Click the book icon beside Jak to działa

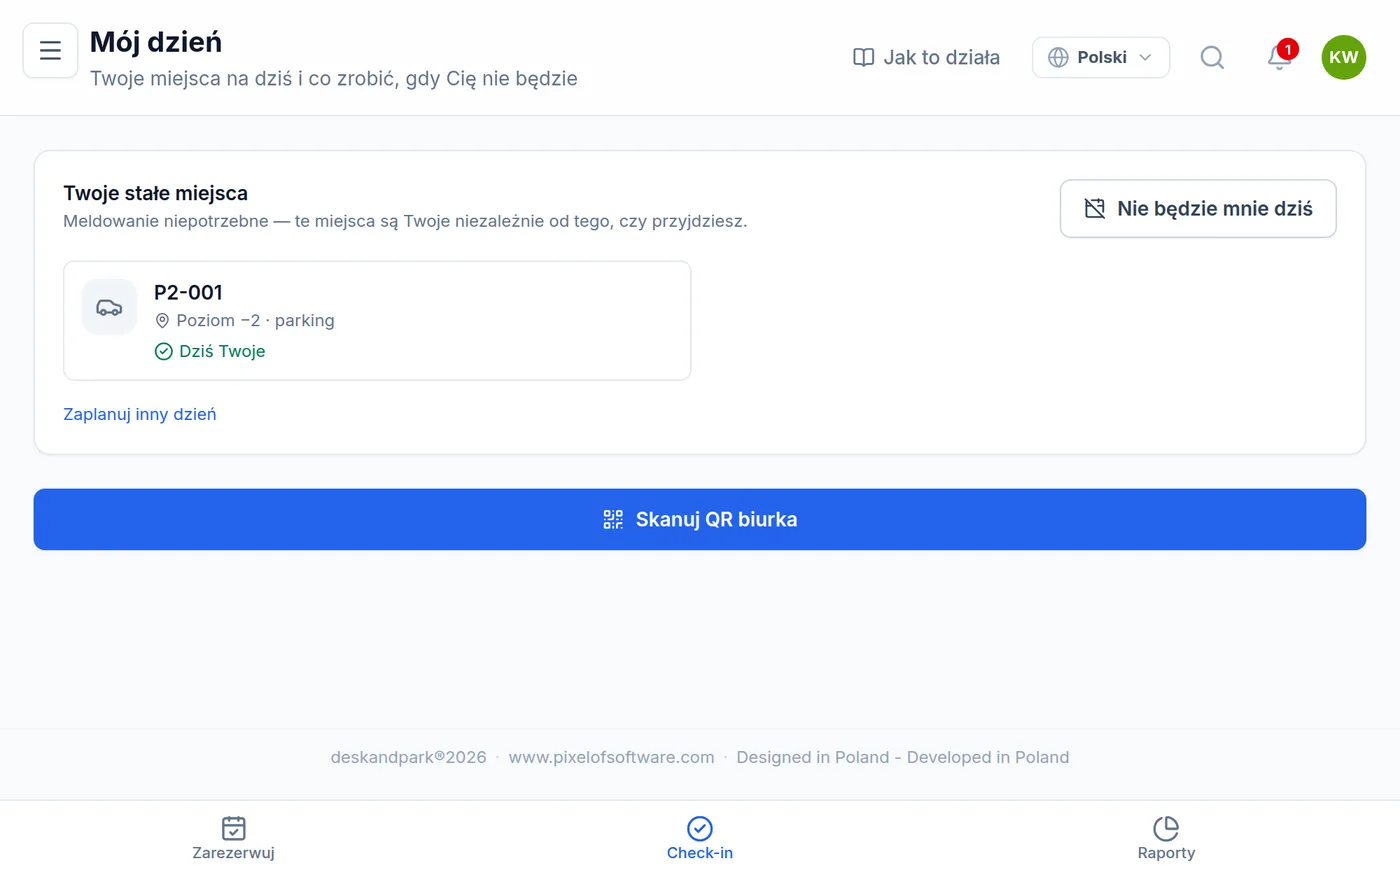(x=863, y=57)
